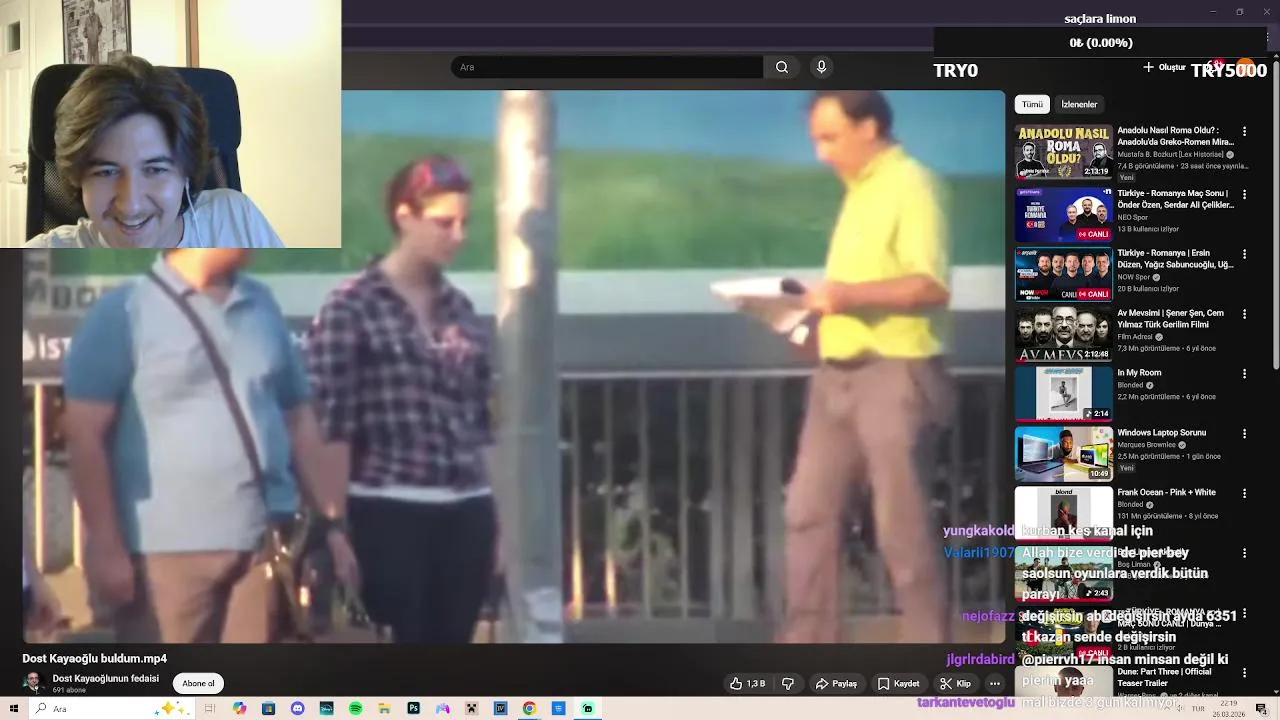
Task: Click the video player area
Action: click(513, 367)
